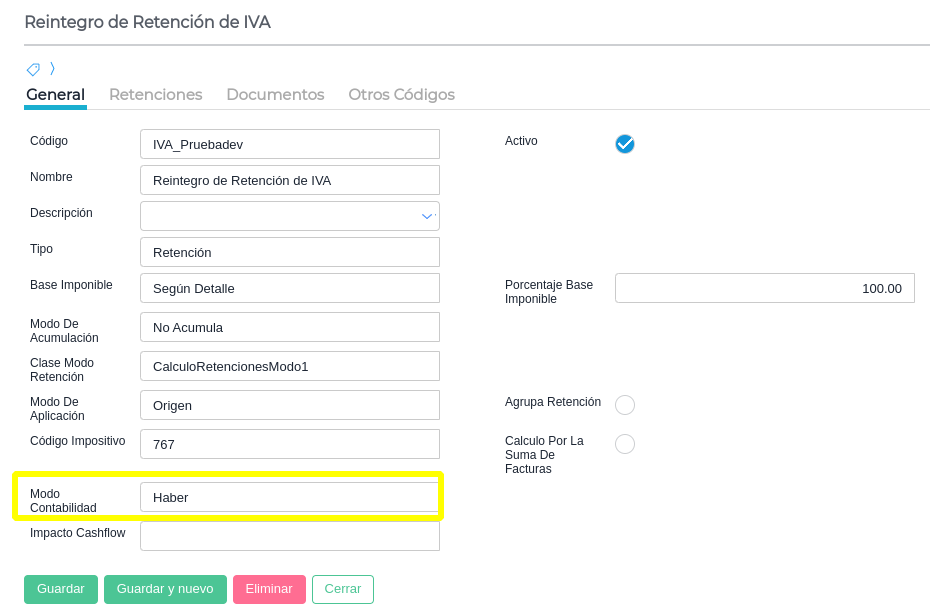Expand the Descripción dropdown arrow
The image size is (930, 616).
pyautogui.click(x=427, y=216)
